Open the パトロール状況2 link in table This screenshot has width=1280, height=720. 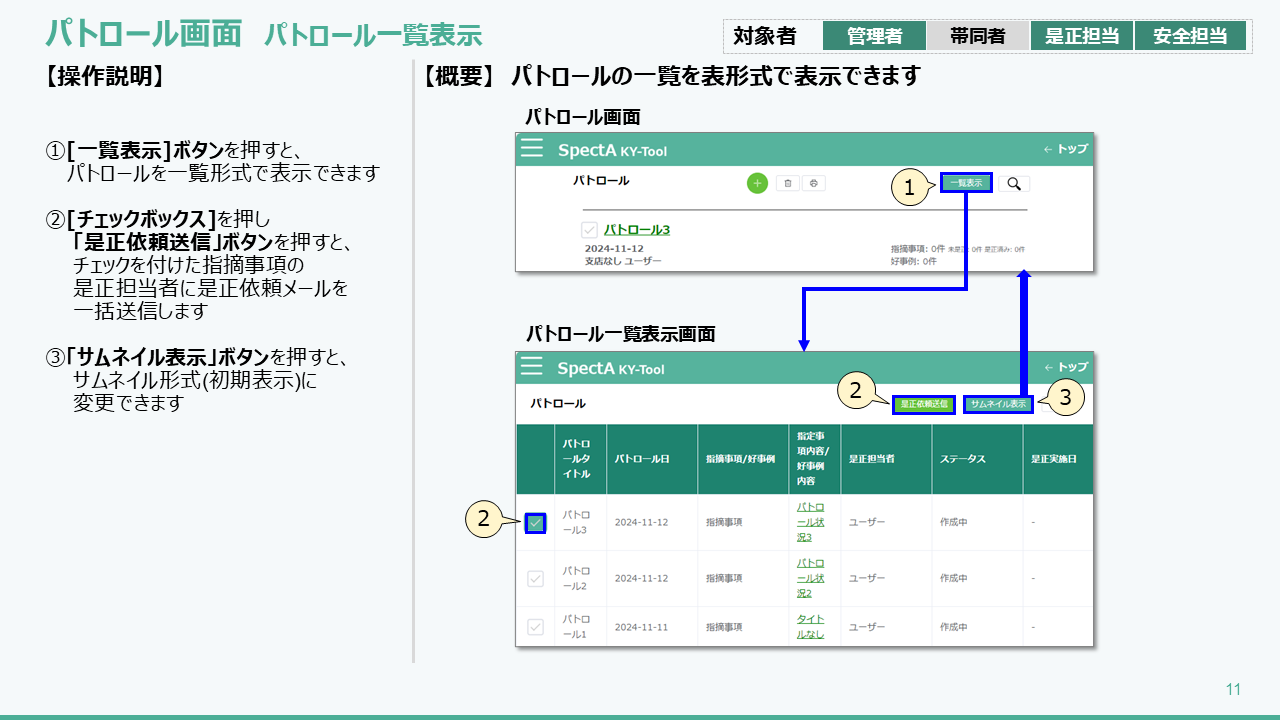pyautogui.click(x=810, y=578)
